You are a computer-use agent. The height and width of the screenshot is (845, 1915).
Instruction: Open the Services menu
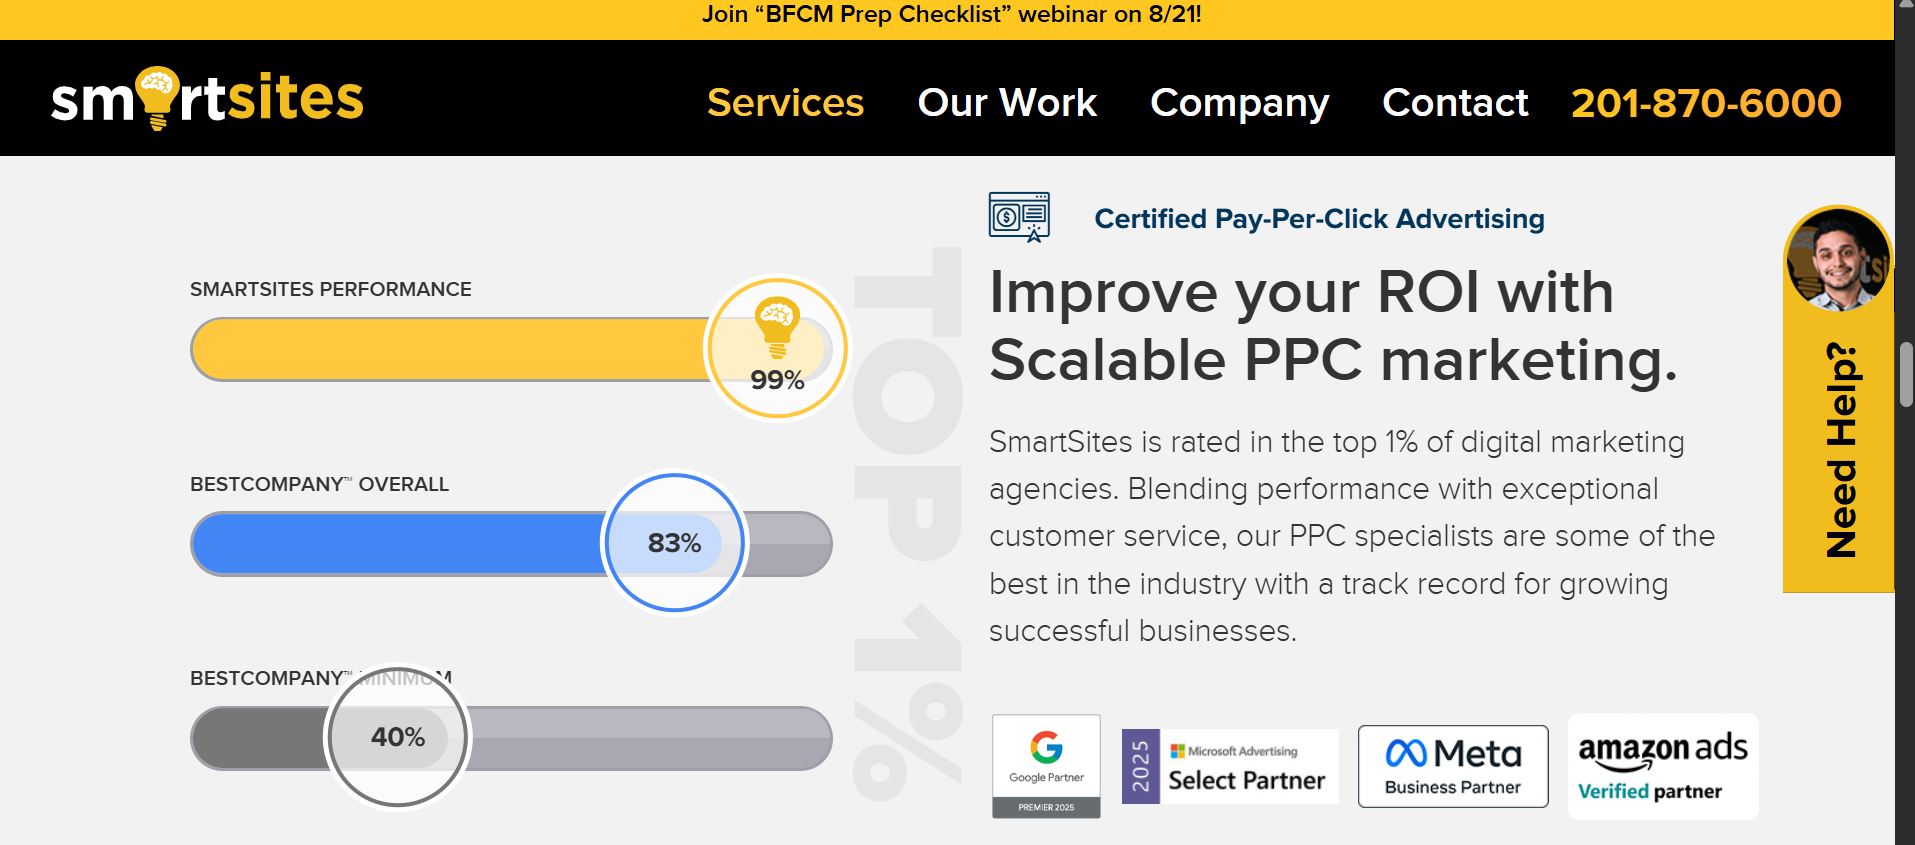[x=785, y=103]
